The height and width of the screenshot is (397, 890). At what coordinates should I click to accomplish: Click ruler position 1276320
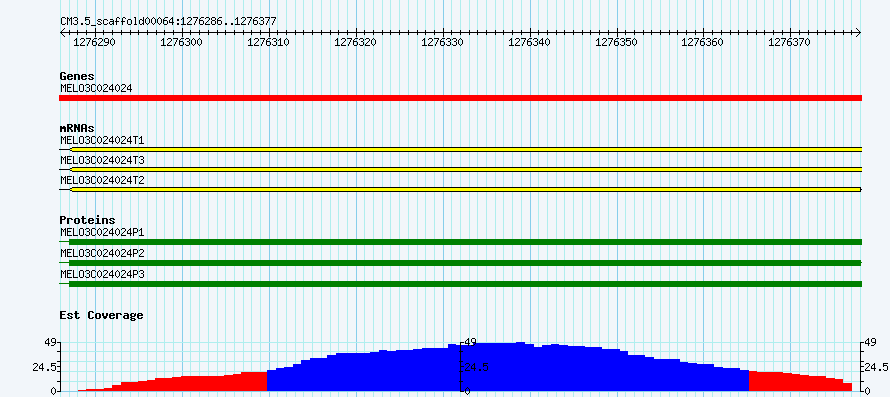[355, 43]
